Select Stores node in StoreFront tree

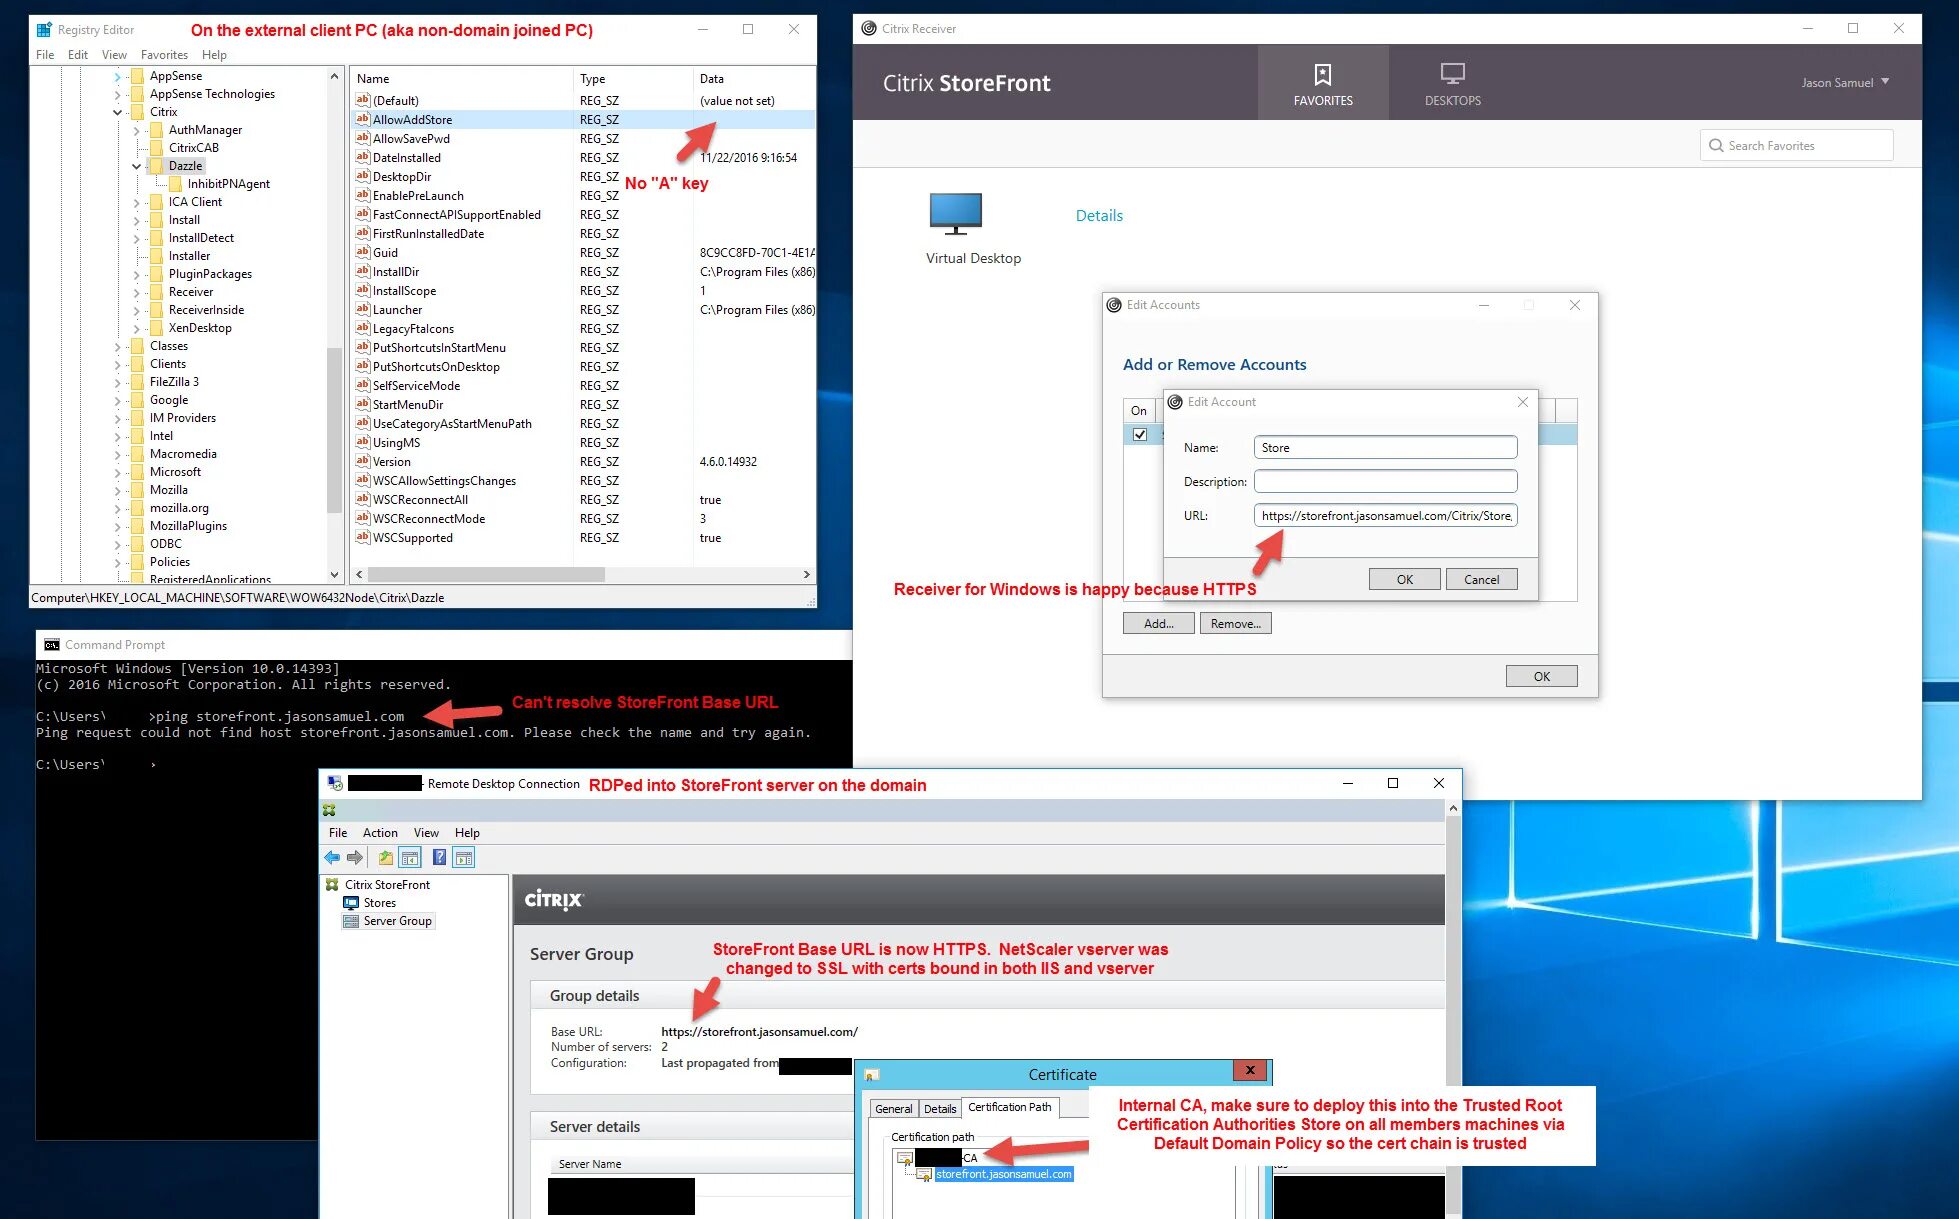point(379,902)
